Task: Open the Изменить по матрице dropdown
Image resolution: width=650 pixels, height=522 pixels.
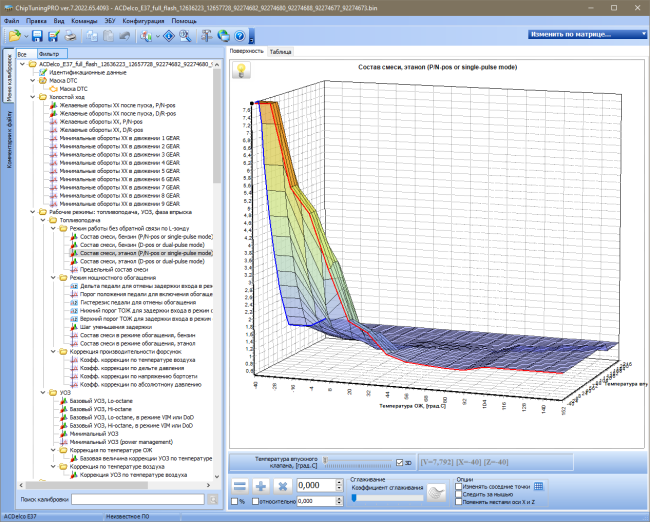Action: point(587,34)
